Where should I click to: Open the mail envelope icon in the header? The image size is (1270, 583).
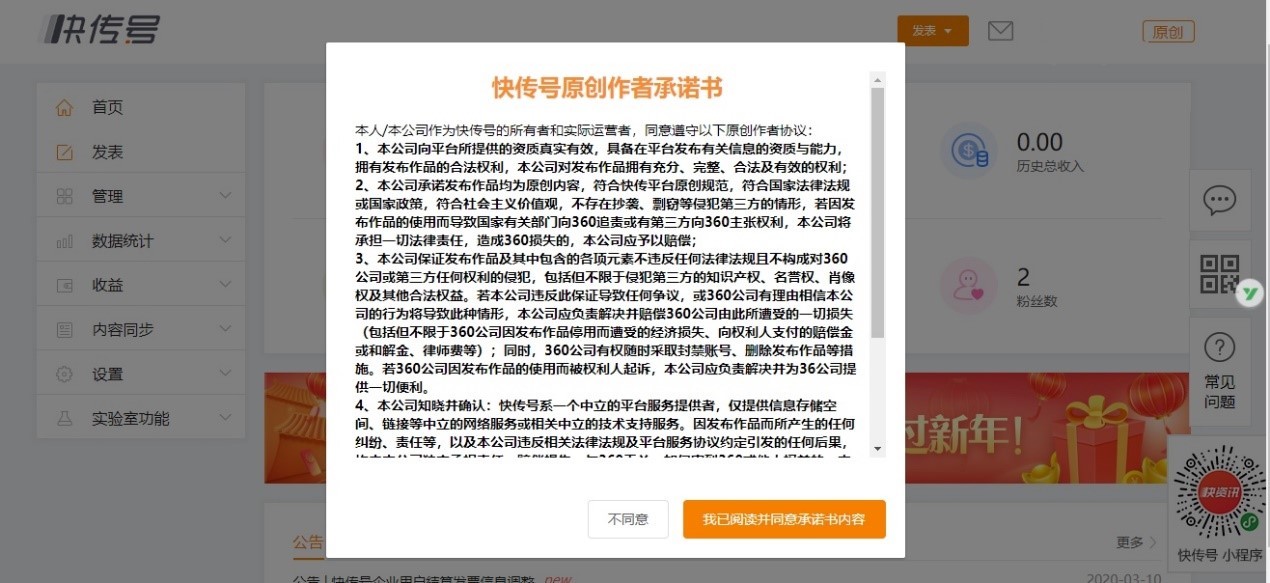pos(1000,31)
